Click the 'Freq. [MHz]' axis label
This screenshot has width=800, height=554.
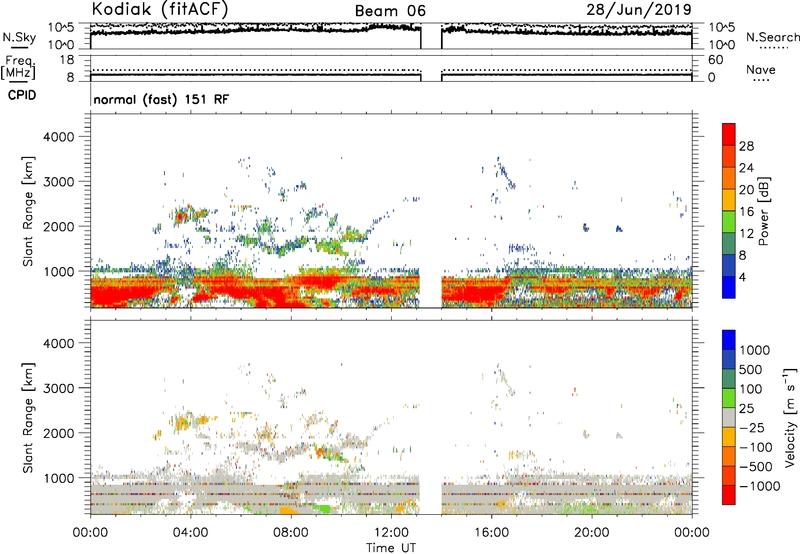18,67
